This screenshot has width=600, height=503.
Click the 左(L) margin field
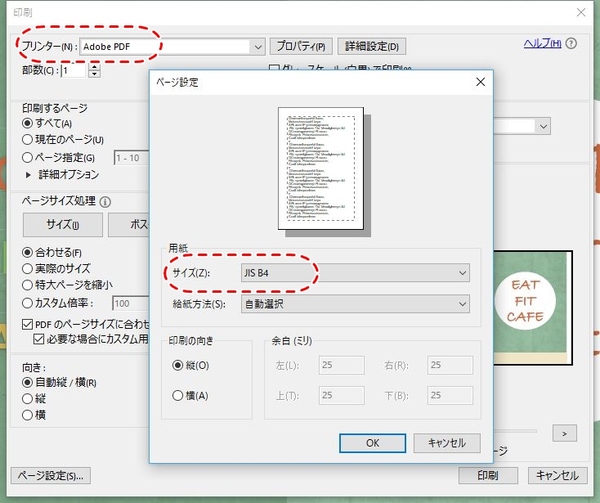pyautogui.click(x=341, y=365)
